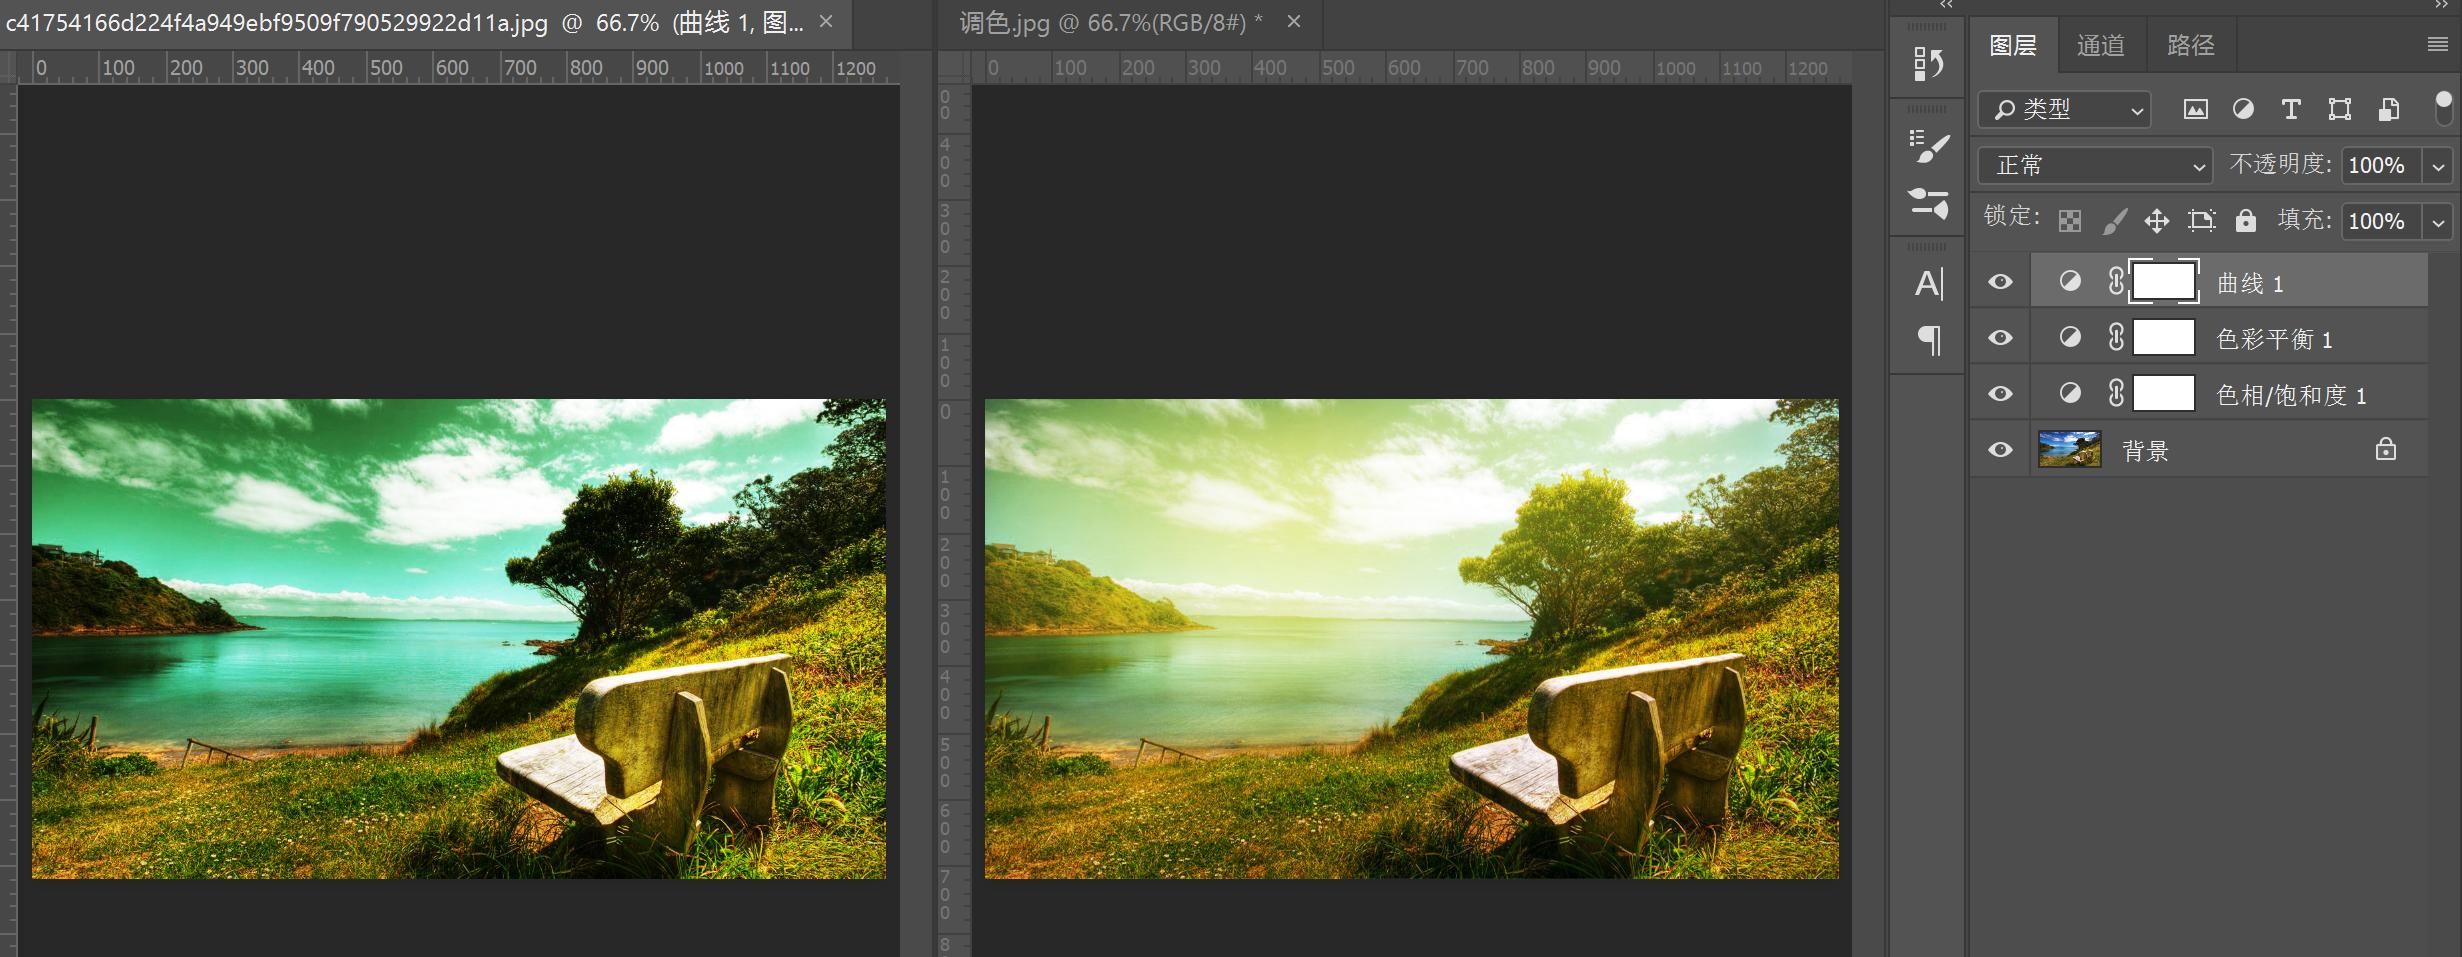Open the Layers panel options menu
Viewport: 2462px width, 957px height.
[x=2437, y=45]
